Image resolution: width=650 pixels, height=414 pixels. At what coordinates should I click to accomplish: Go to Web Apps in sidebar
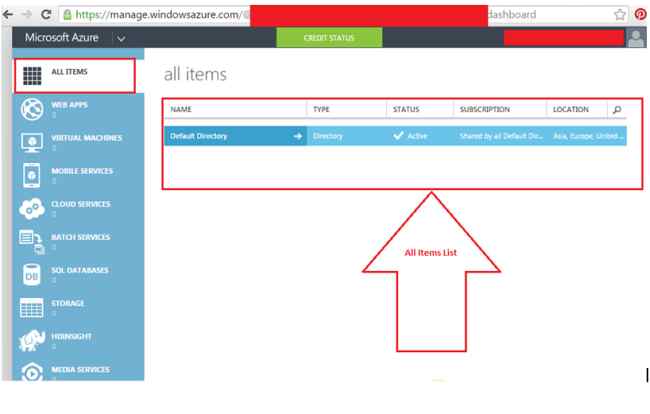point(70,105)
